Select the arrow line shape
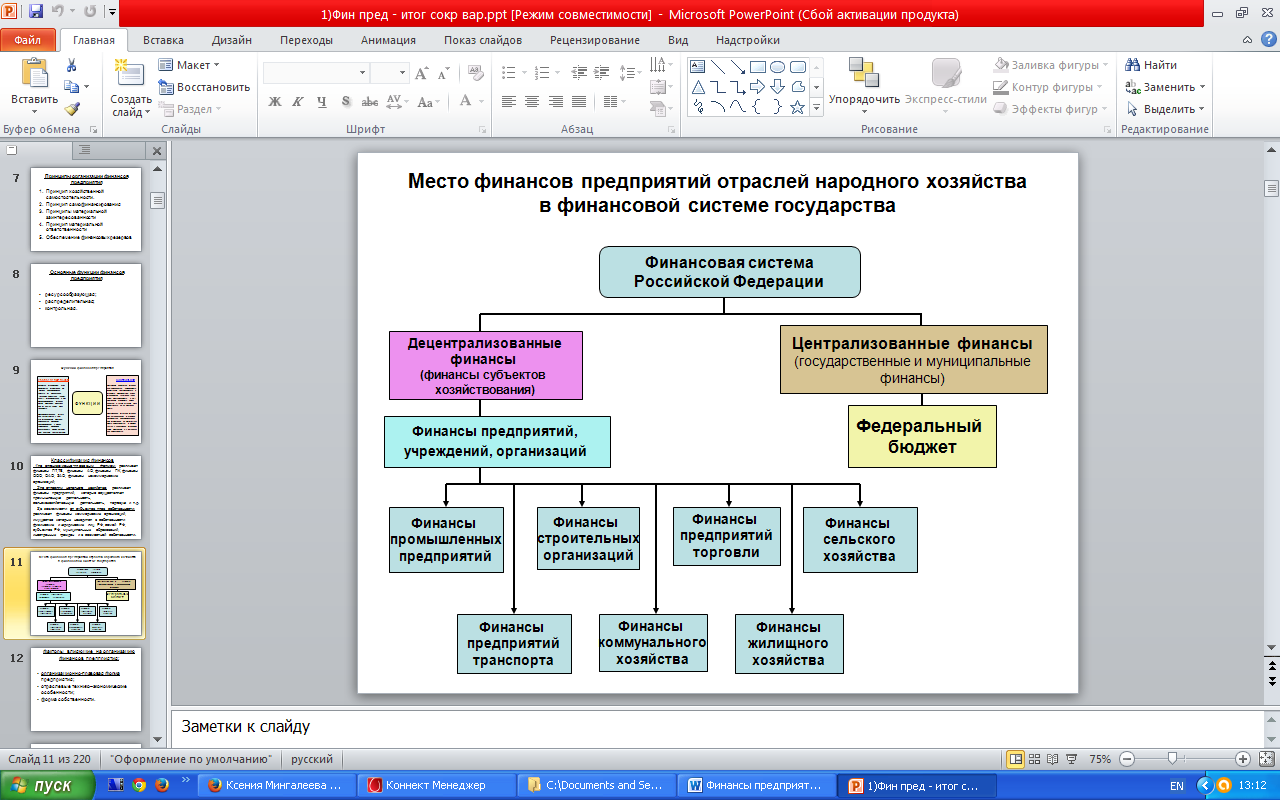Image resolution: width=1280 pixels, height=800 pixels. (x=738, y=67)
